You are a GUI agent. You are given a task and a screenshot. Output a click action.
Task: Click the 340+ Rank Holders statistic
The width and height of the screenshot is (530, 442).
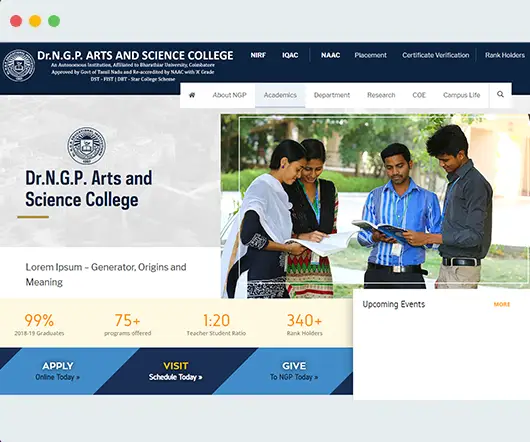tap(305, 324)
